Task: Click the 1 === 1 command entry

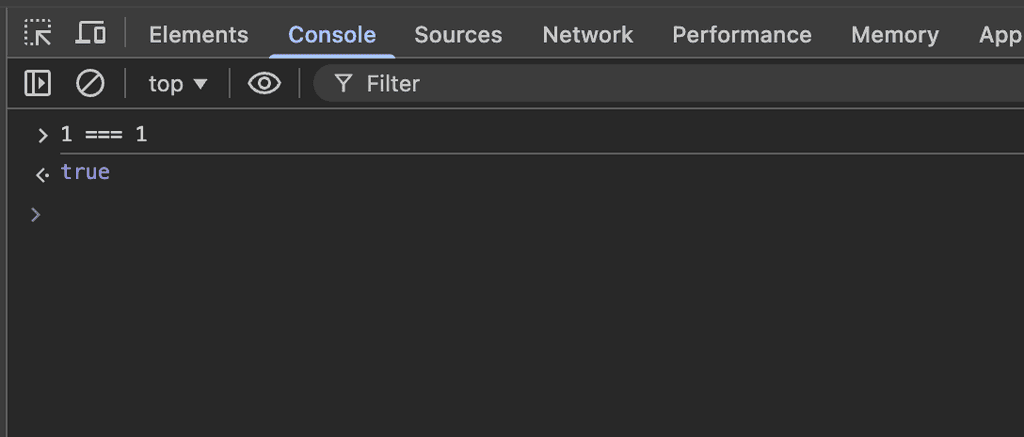Action: [104, 134]
